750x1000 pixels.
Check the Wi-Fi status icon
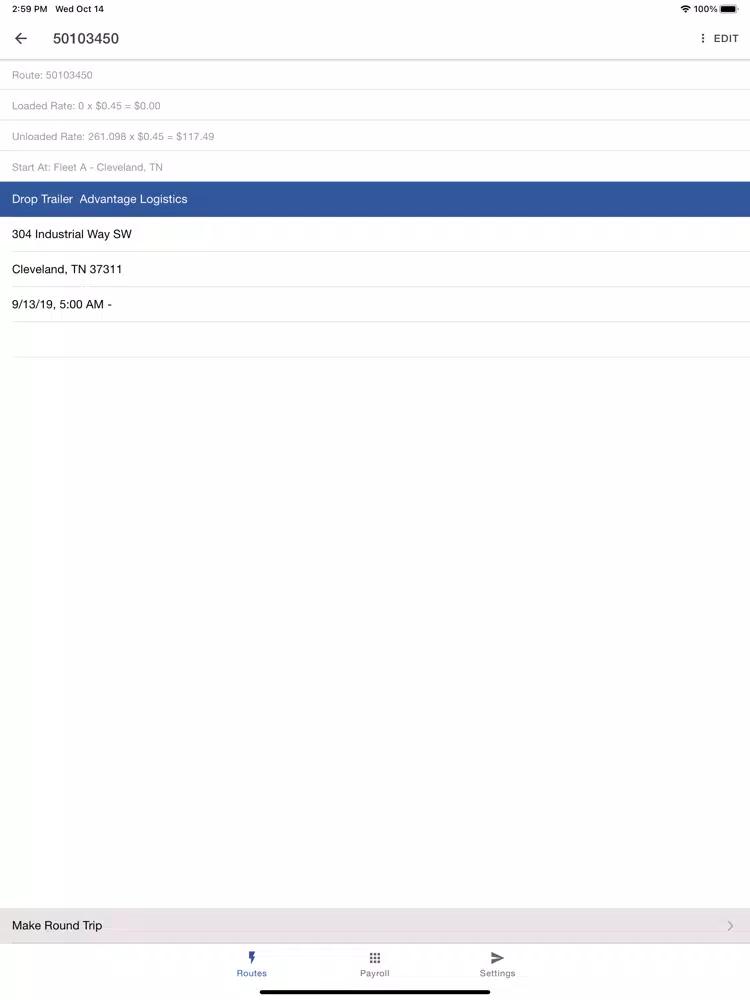click(x=685, y=9)
